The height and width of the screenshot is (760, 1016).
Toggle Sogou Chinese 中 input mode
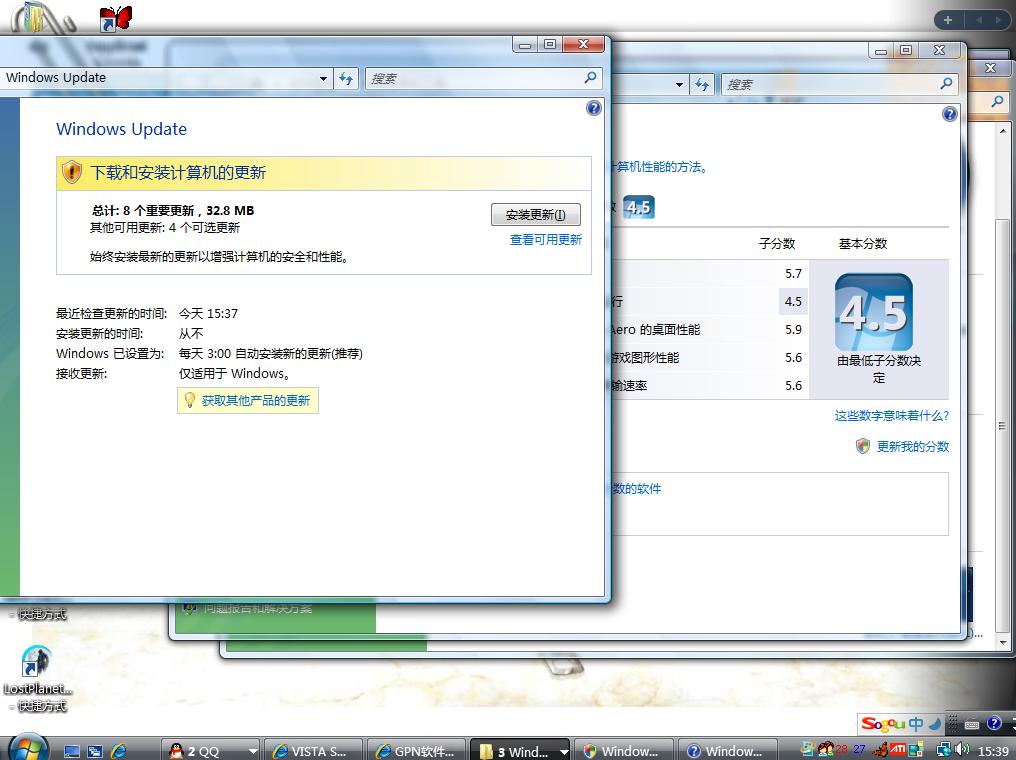pyautogui.click(x=916, y=724)
